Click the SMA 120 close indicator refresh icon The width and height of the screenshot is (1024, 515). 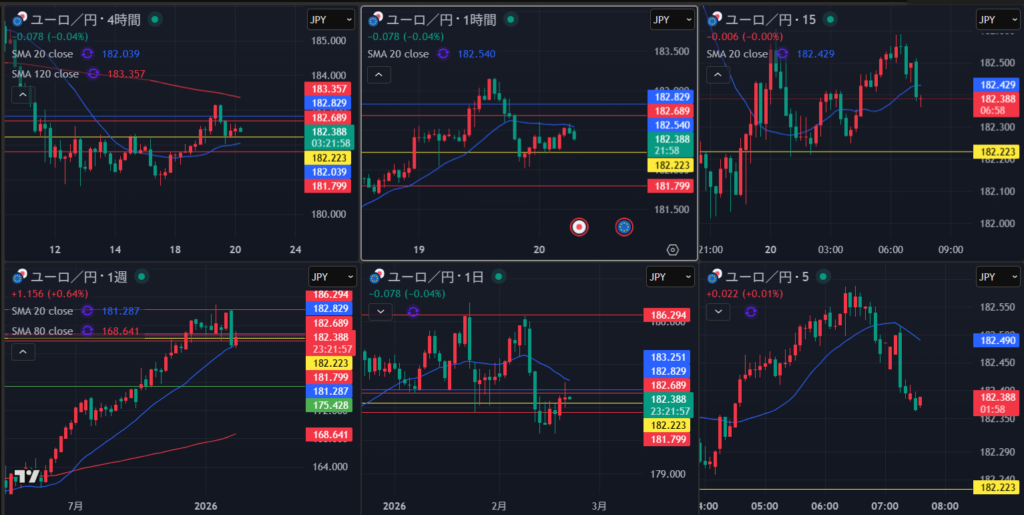tap(93, 73)
